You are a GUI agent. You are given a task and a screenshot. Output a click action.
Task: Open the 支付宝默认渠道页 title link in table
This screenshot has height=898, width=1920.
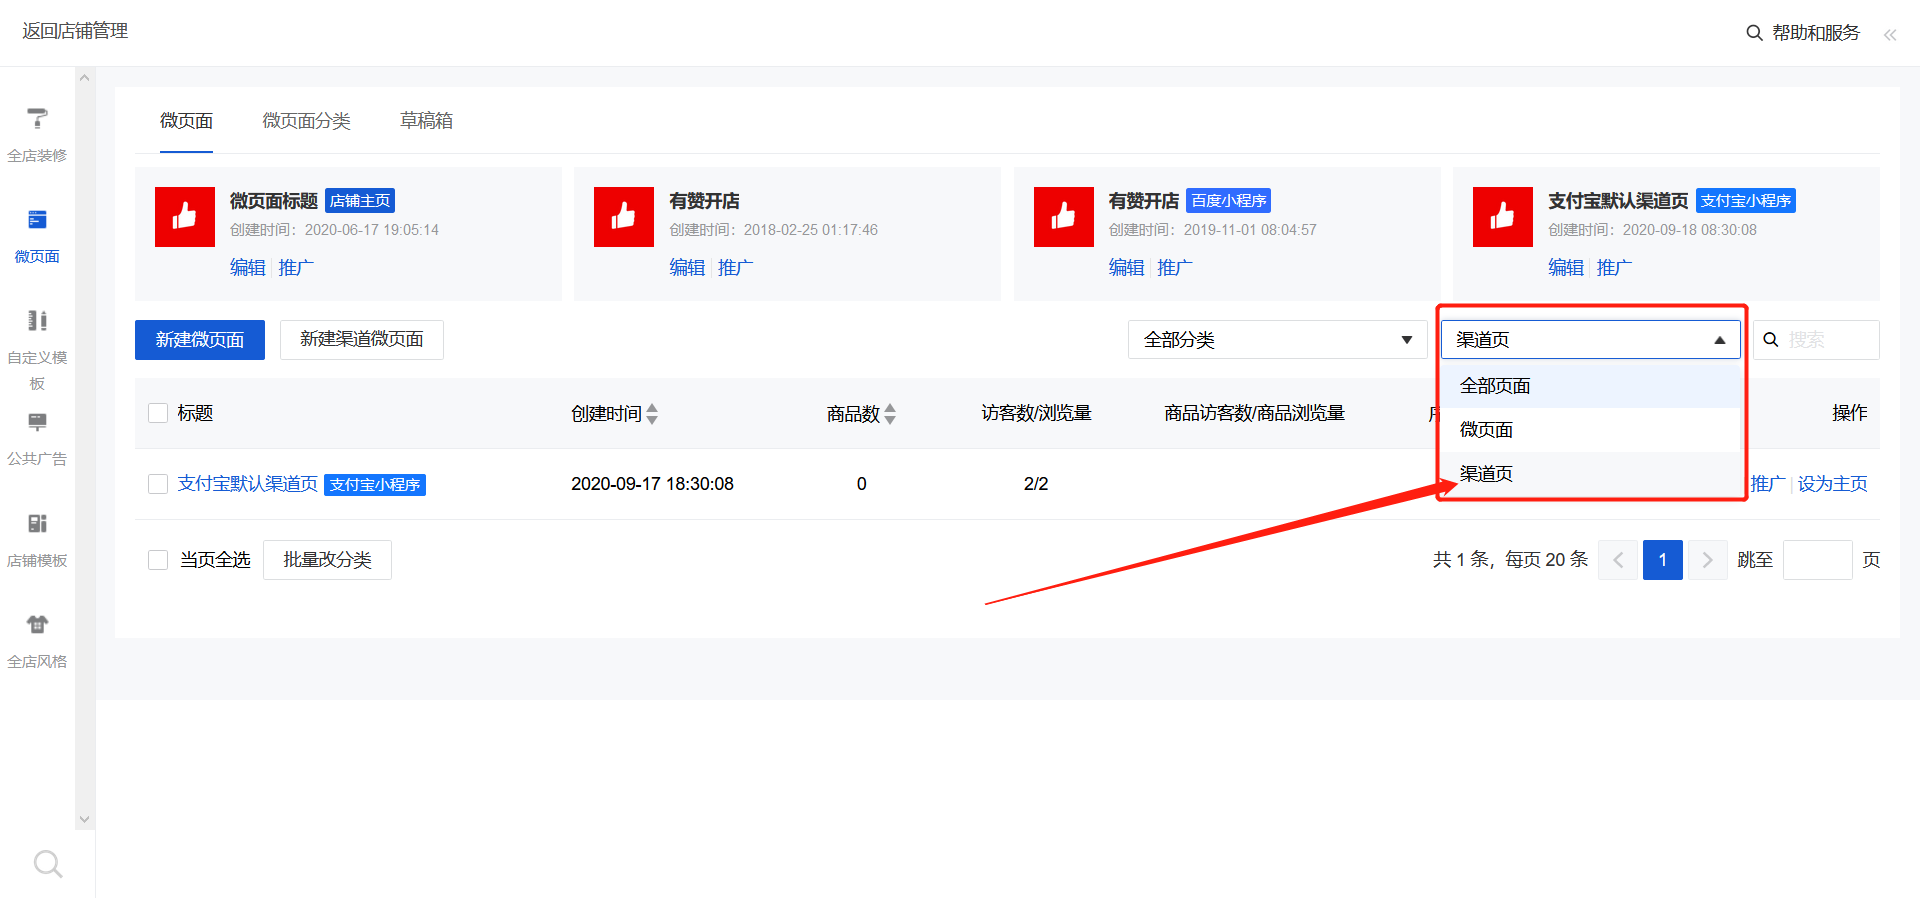click(248, 484)
